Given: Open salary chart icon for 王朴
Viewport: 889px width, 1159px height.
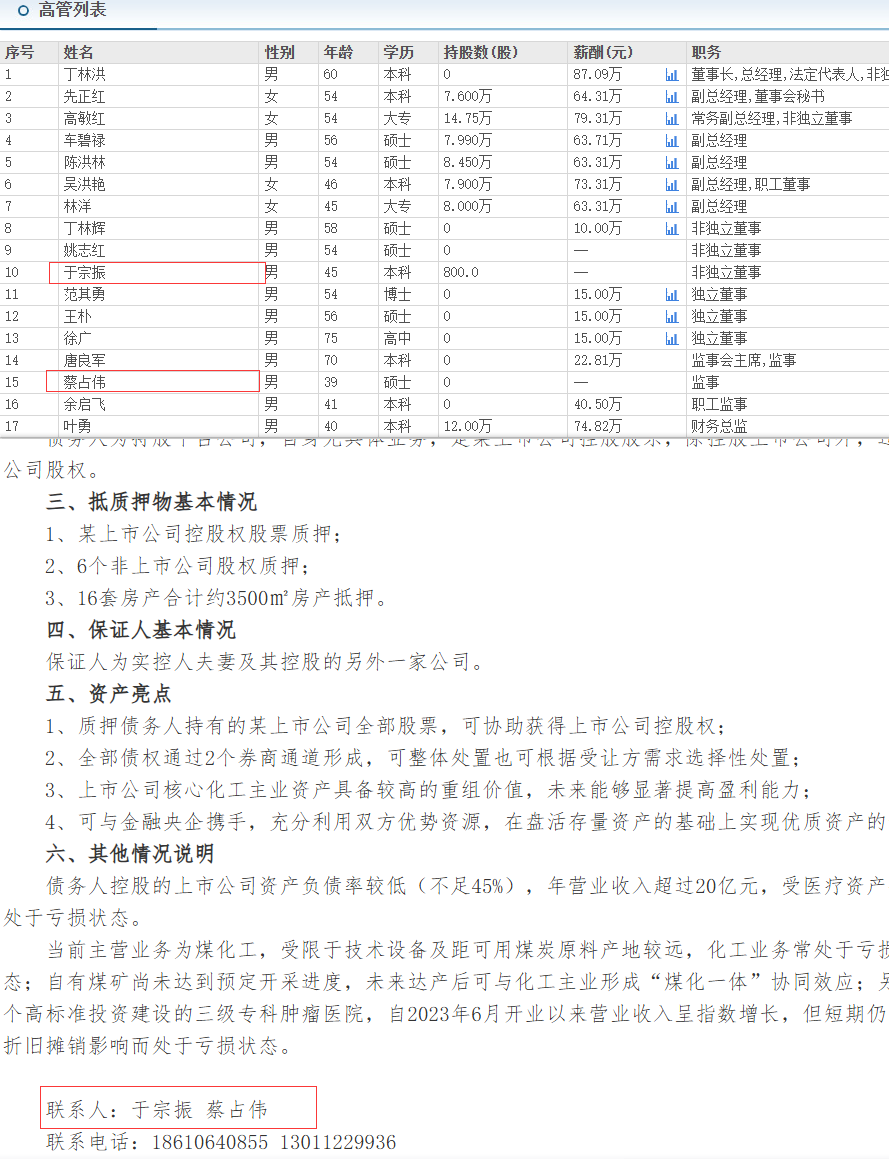Looking at the screenshot, I should pyautogui.click(x=672, y=316).
